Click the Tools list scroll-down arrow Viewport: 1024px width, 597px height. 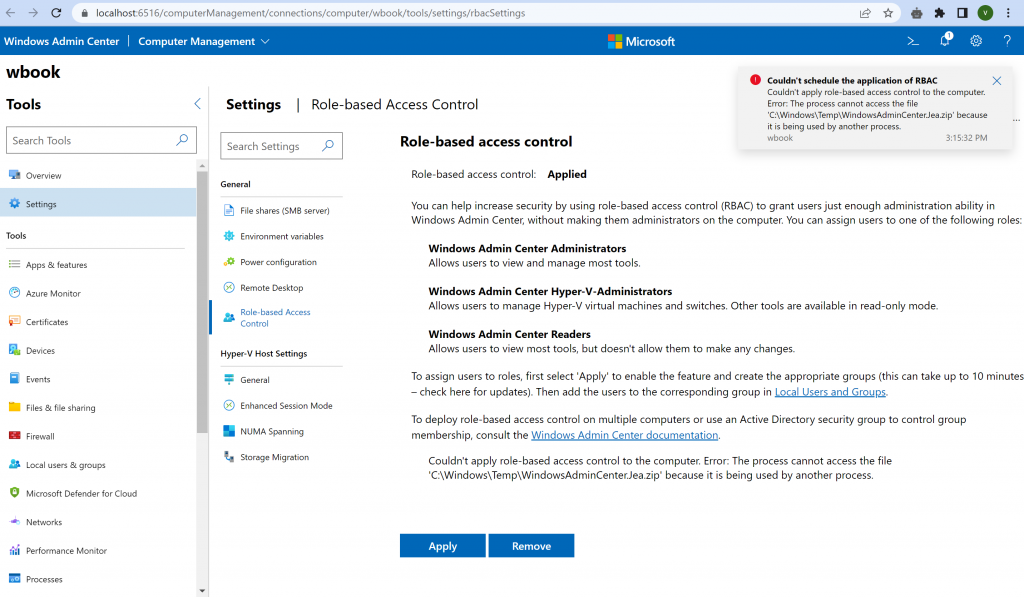tap(202, 590)
